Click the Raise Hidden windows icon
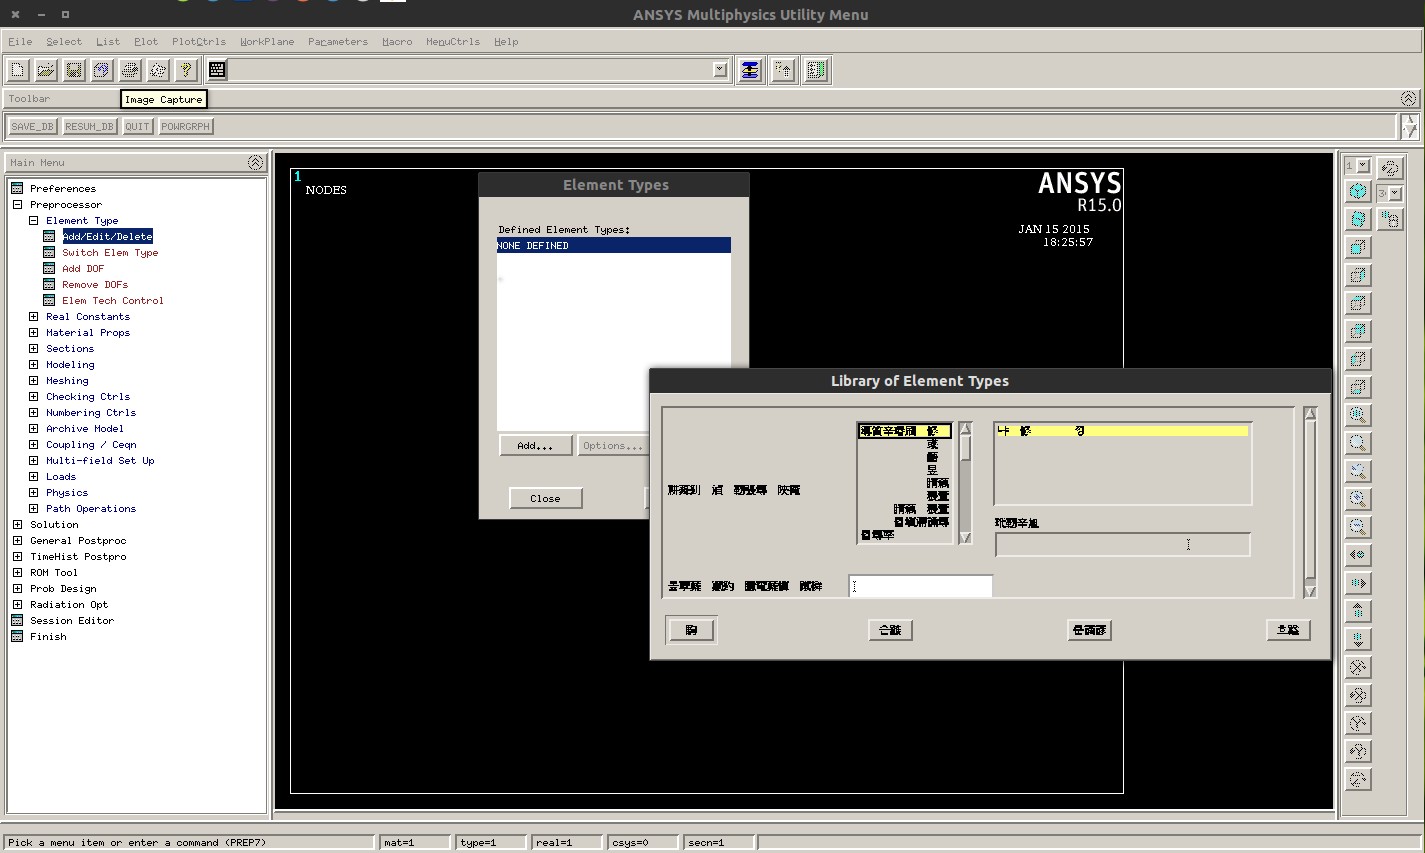 [x=750, y=70]
